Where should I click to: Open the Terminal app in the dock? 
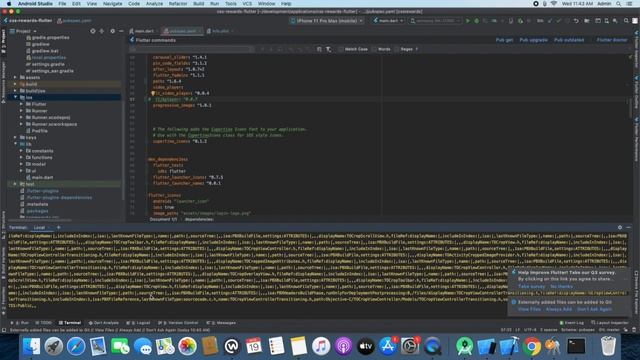pyautogui.click(x=576, y=346)
